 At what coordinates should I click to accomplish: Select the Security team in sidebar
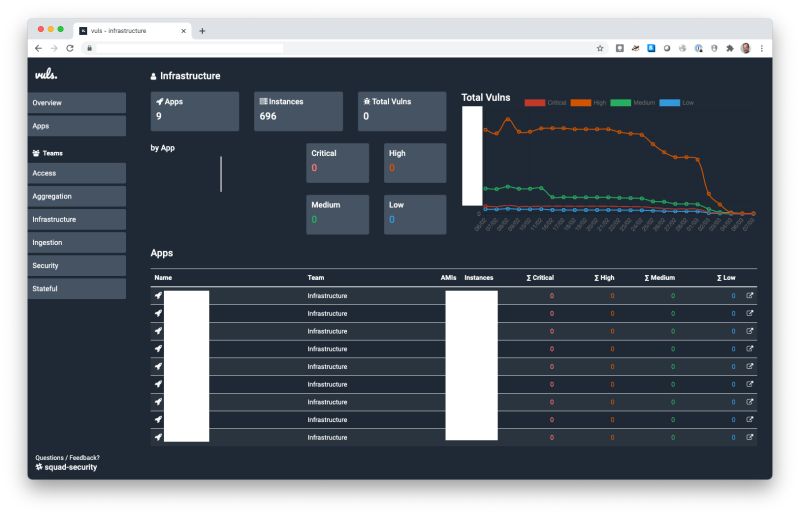click(x=77, y=265)
